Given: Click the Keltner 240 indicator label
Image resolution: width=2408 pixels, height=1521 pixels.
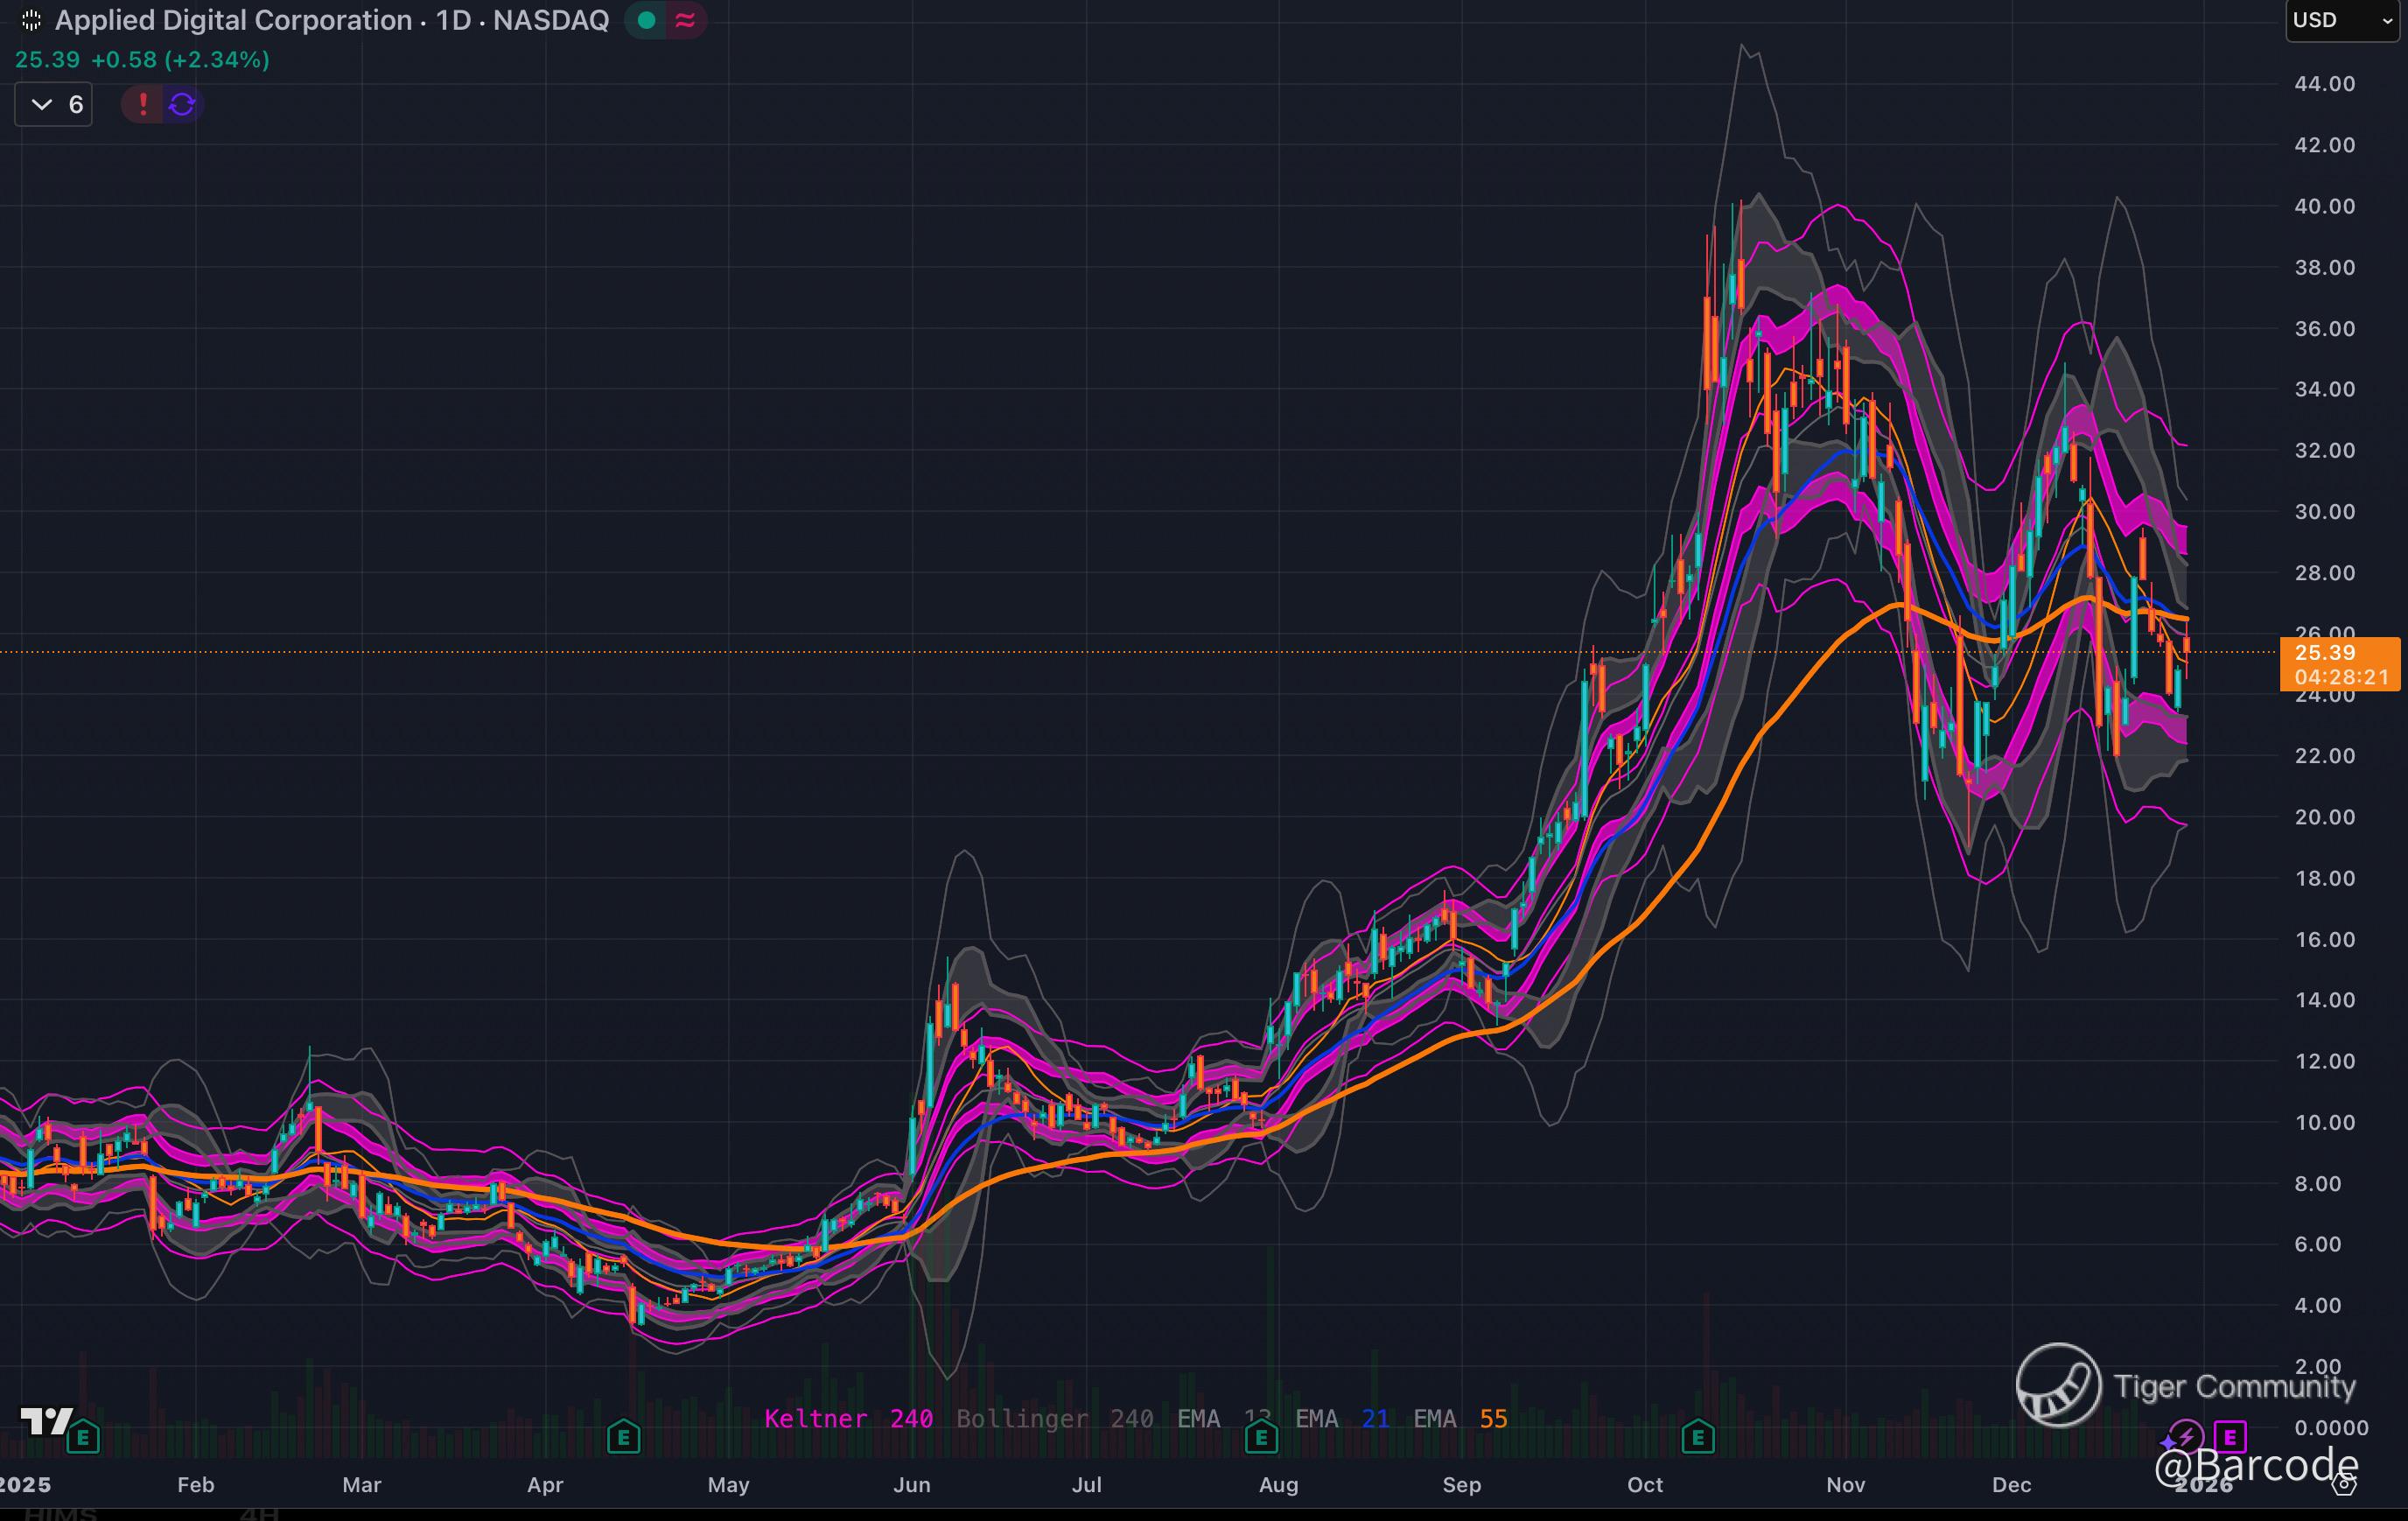Looking at the screenshot, I should point(848,1418).
